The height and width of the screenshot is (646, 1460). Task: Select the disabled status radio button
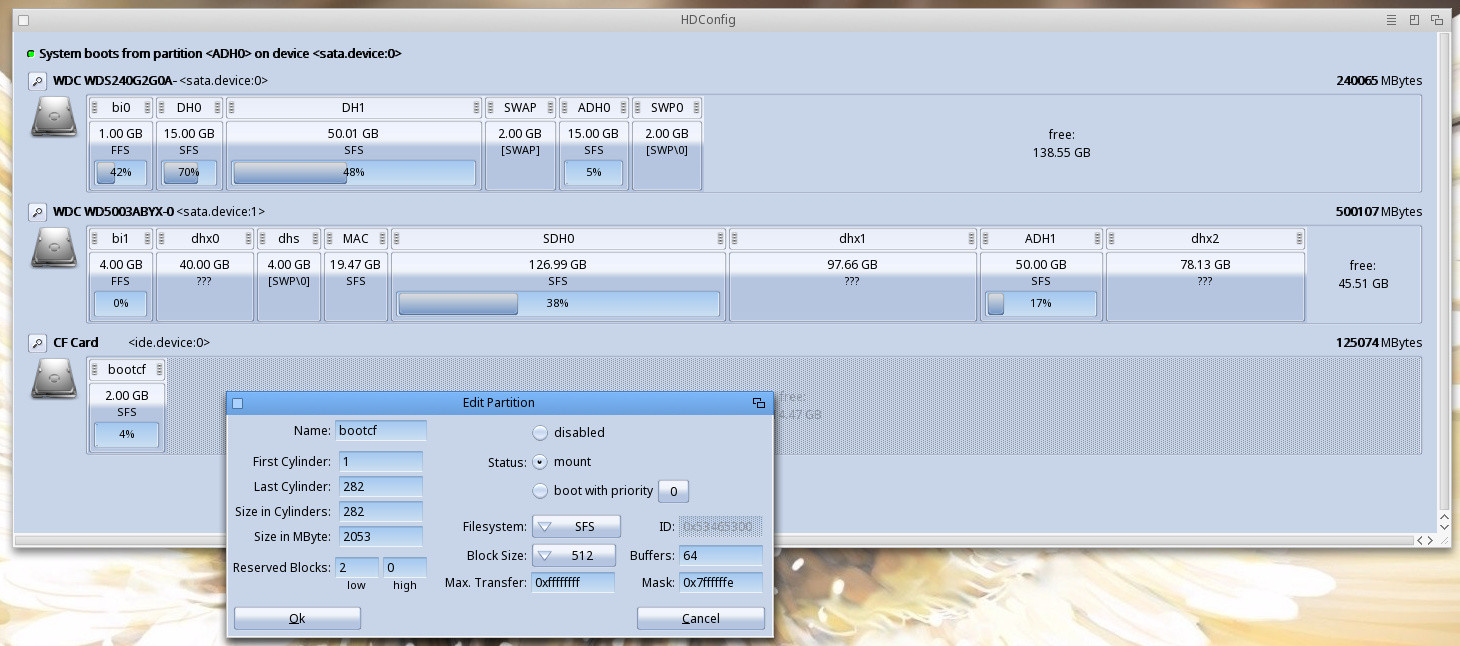tap(540, 433)
